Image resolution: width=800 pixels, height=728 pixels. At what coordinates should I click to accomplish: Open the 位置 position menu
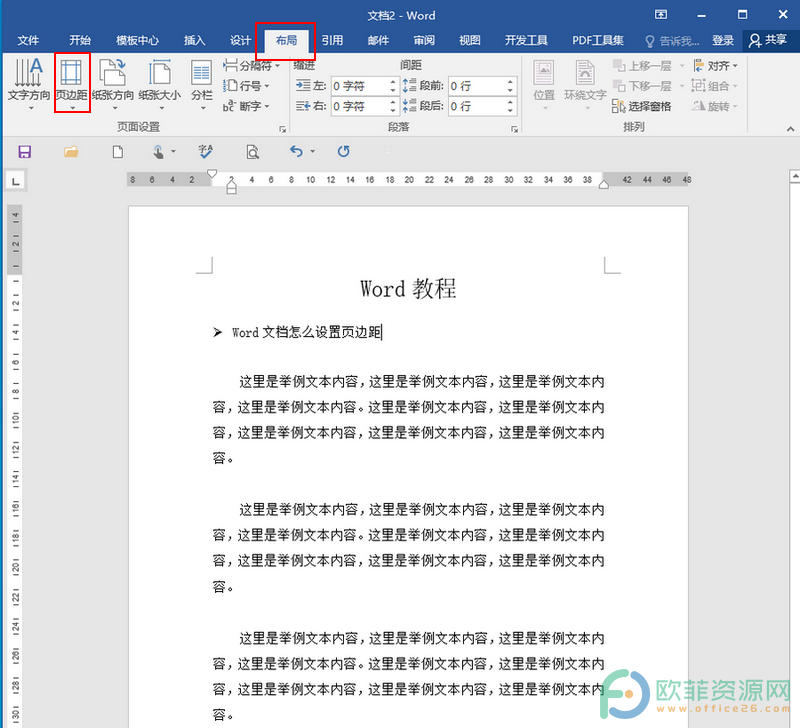pyautogui.click(x=544, y=84)
